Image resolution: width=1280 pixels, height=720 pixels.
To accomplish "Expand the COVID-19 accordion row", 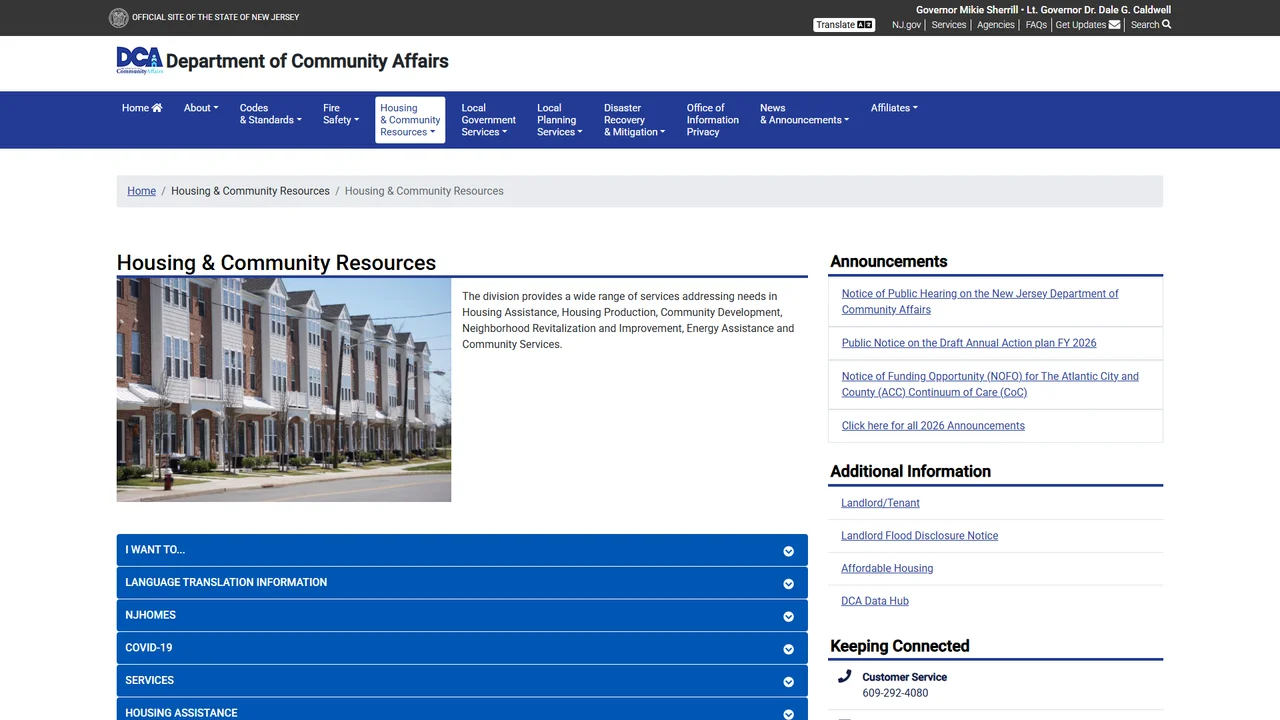I will click(462, 648).
